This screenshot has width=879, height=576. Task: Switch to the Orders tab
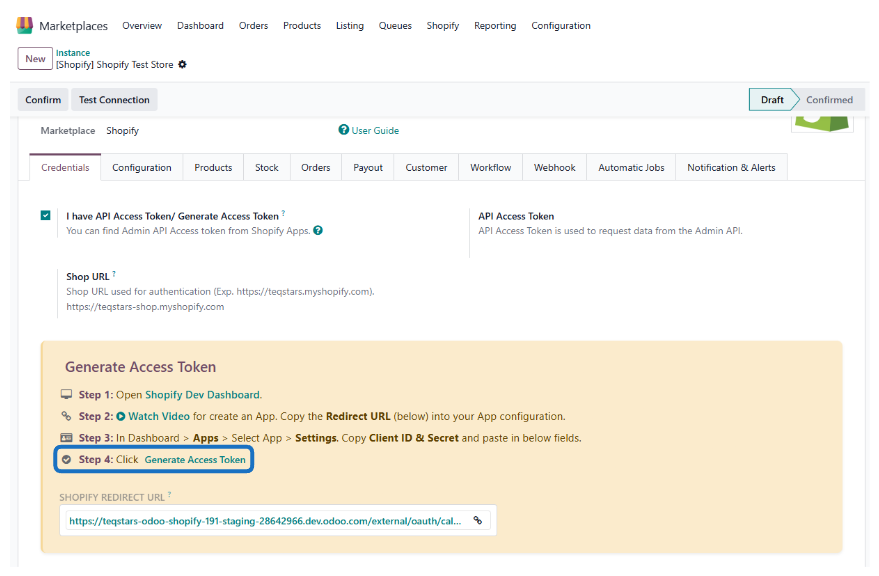(316, 167)
